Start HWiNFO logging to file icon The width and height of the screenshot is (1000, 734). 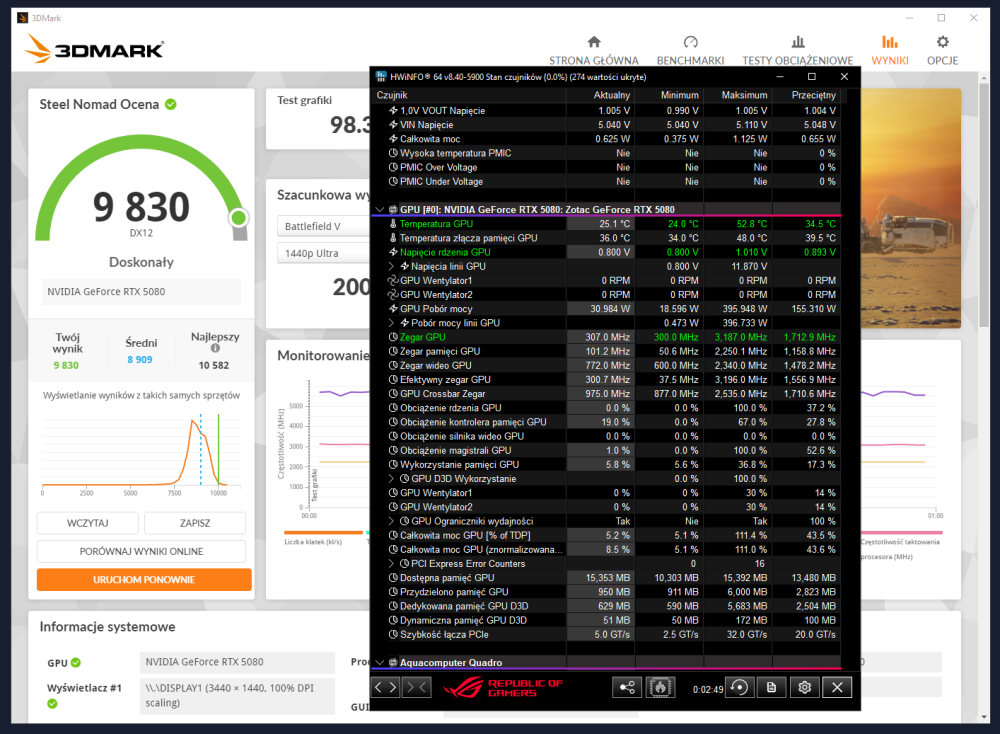click(x=772, y=687)
